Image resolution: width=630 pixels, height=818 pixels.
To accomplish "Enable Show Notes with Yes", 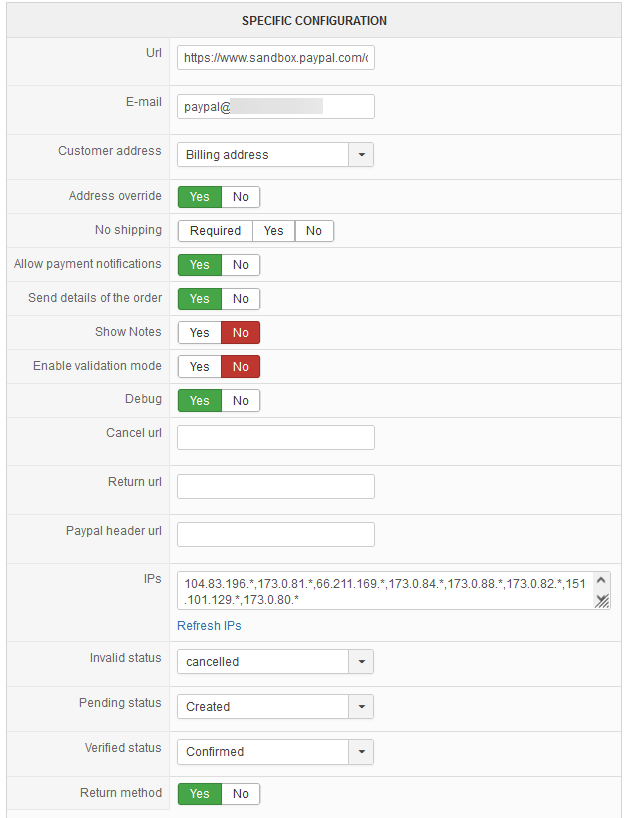I will pos(200,333).
